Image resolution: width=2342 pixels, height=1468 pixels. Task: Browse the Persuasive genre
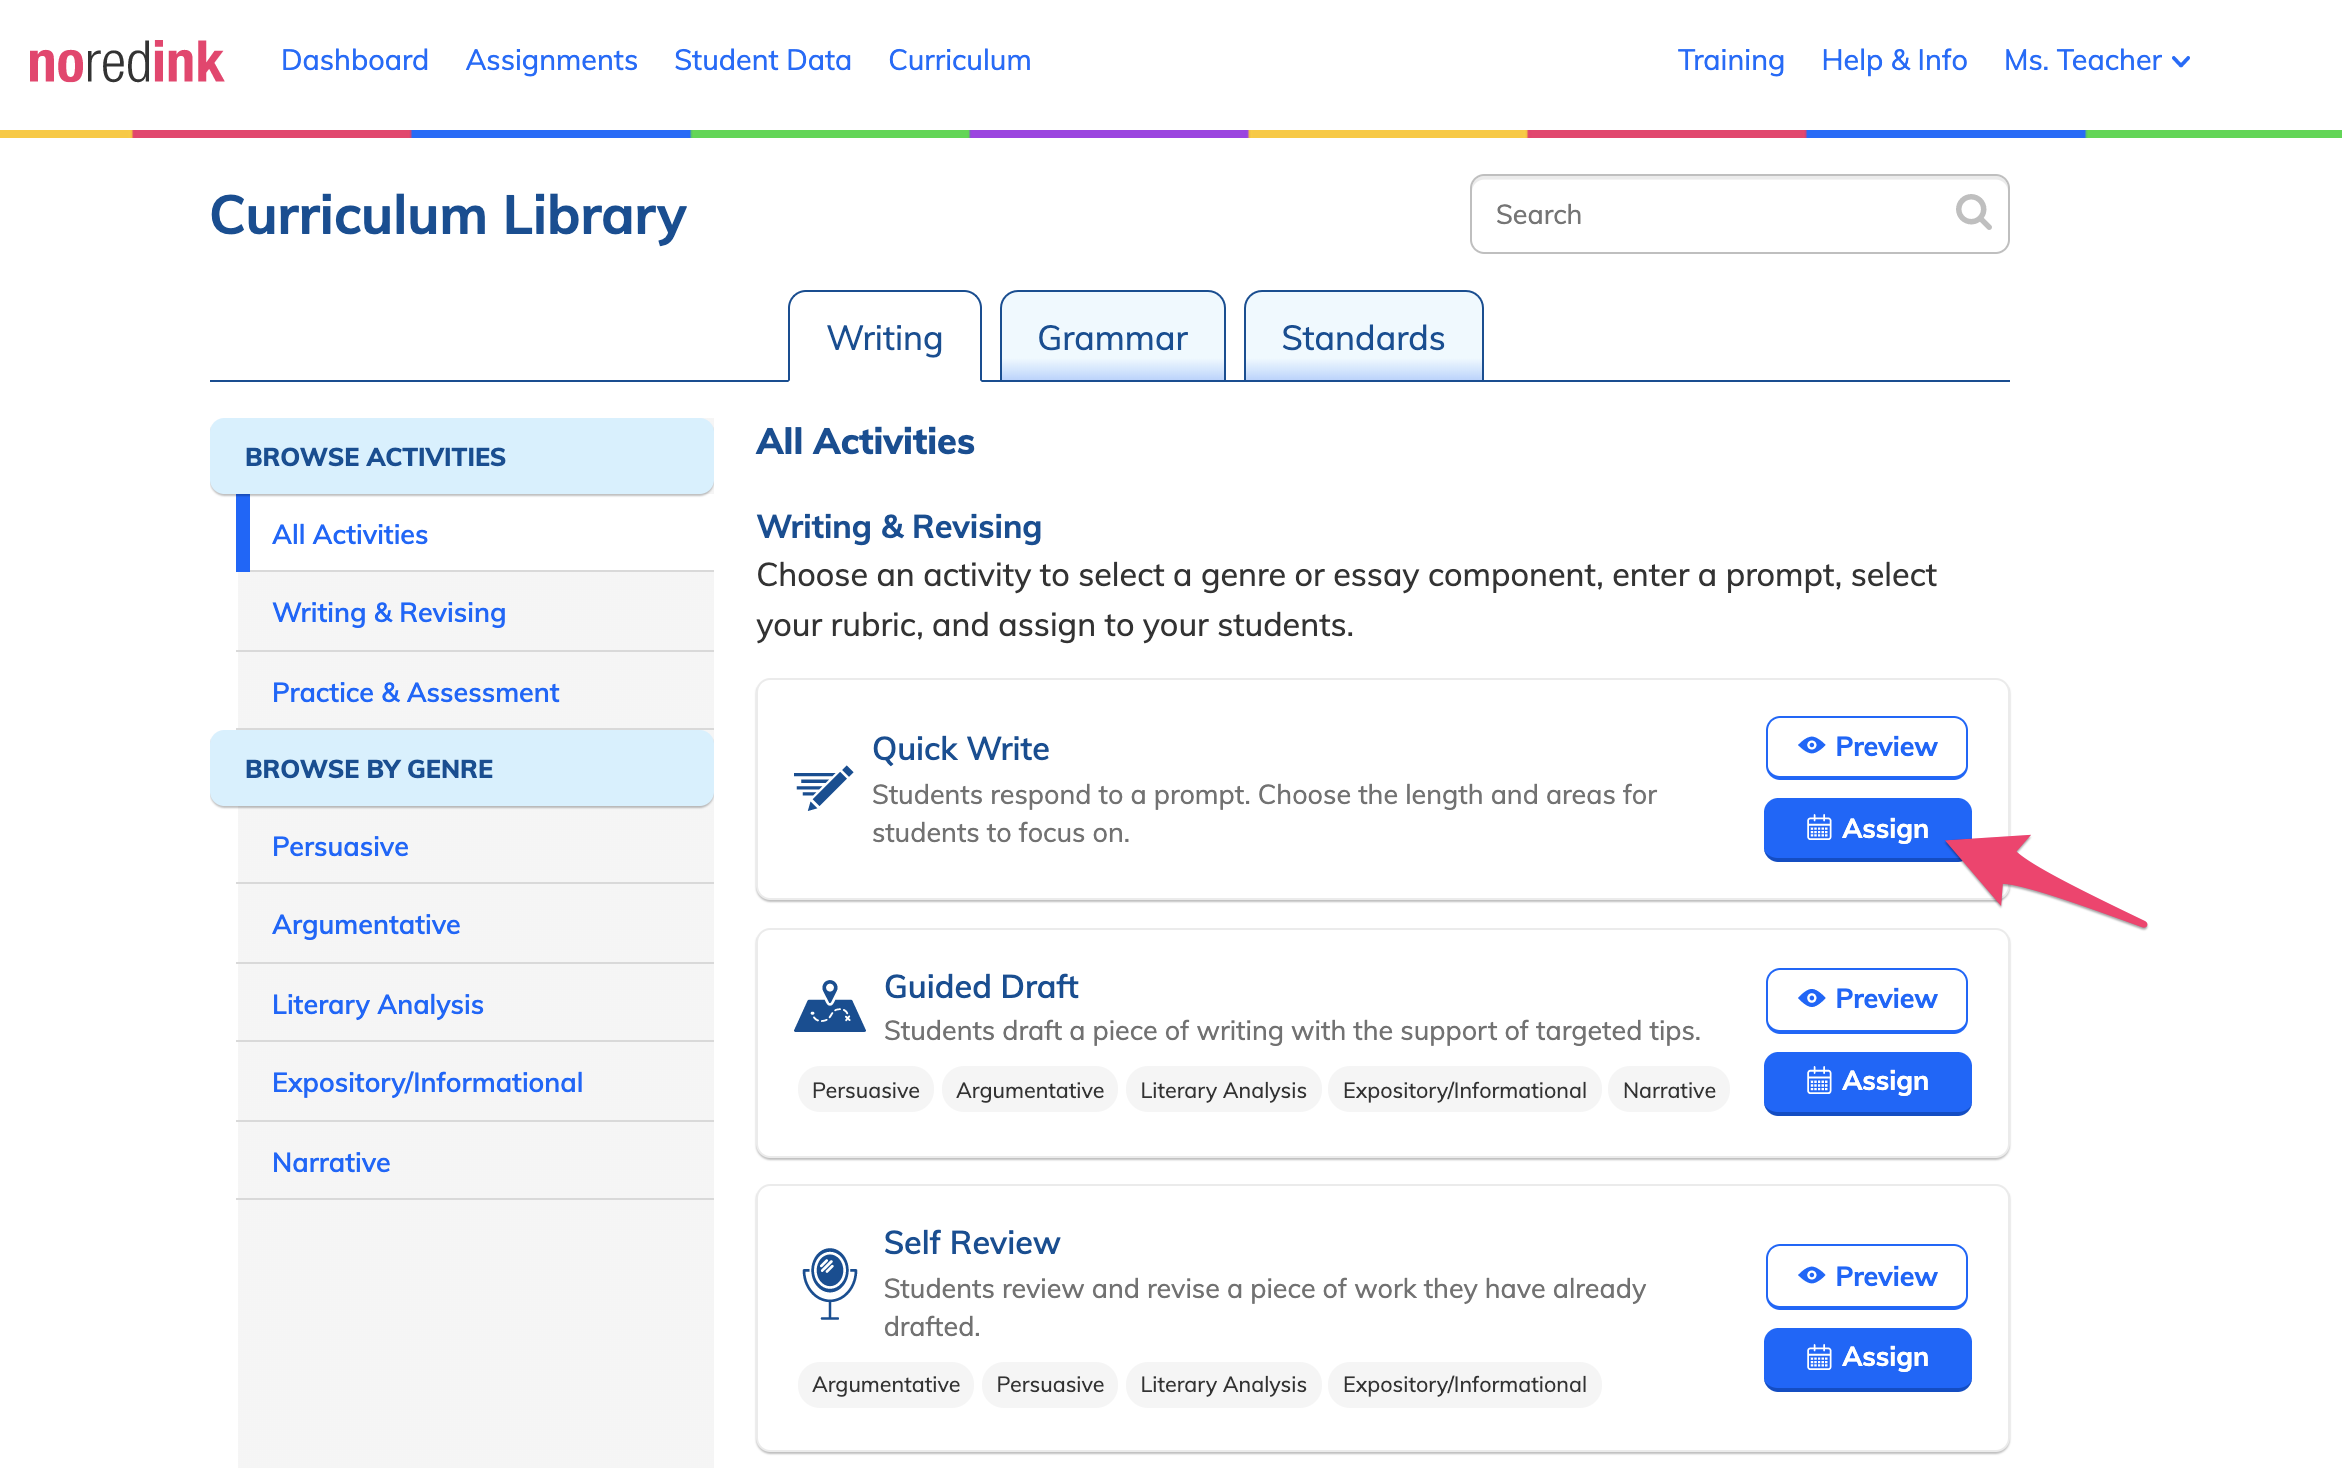coord(475,846)
